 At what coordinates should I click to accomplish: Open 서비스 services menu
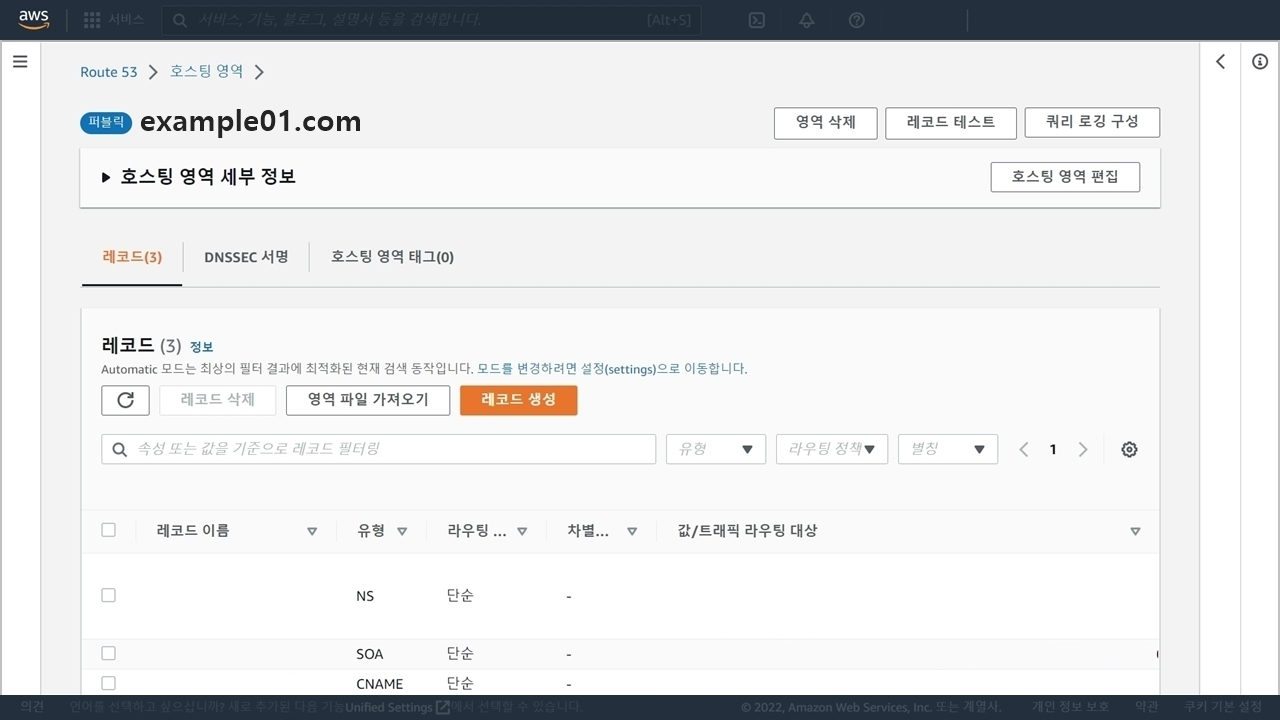click(x=125, y=20)
